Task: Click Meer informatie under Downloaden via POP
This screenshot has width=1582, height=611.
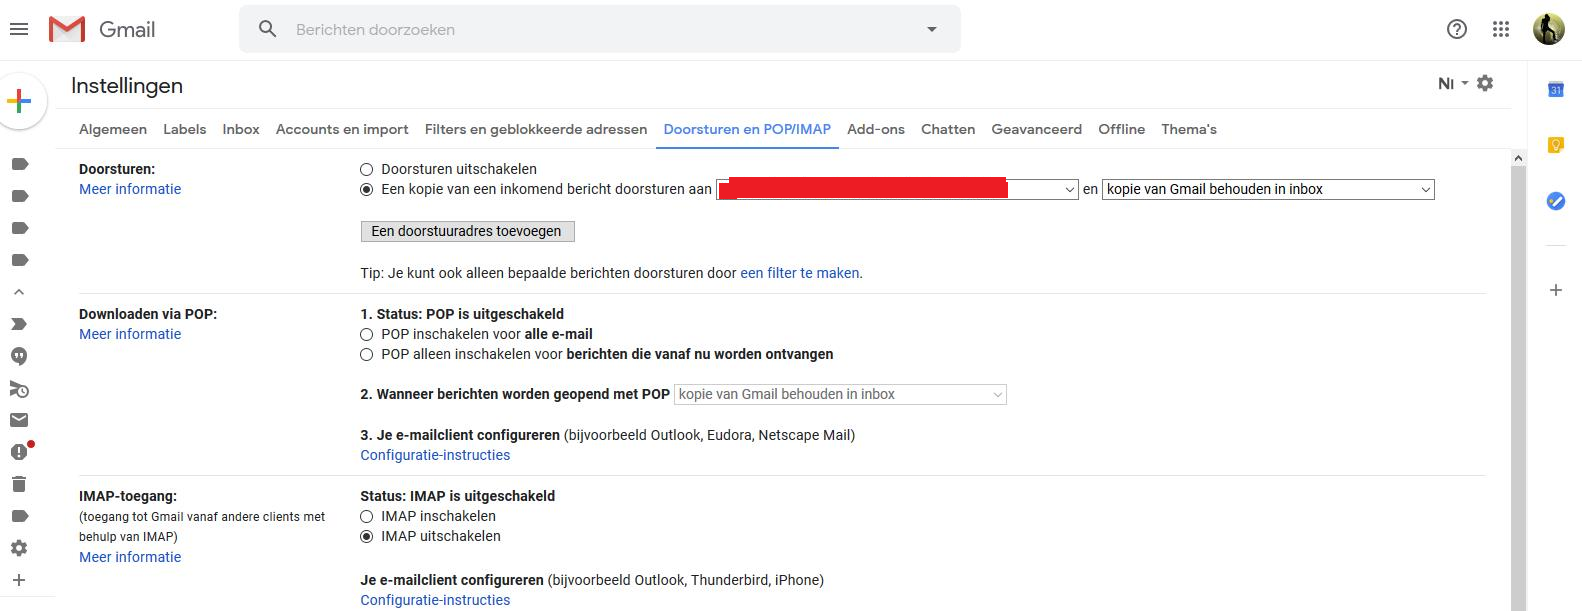Action: pyautogui.click(x=130, y=334)
